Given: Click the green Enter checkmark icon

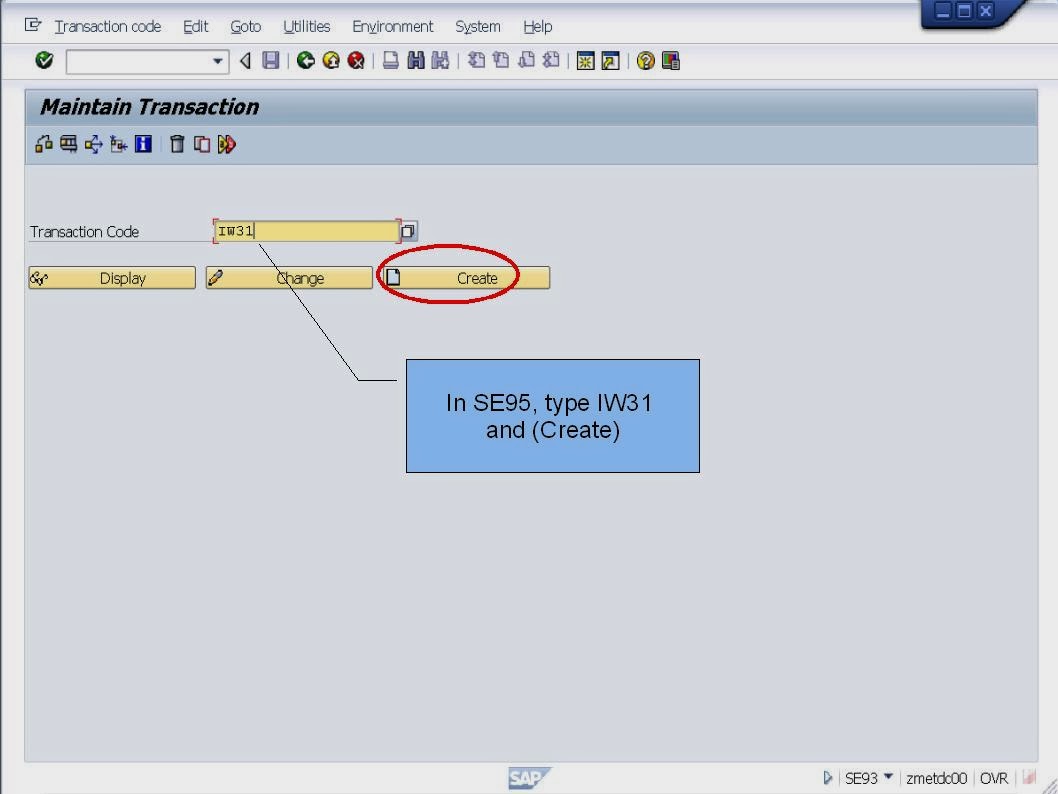Looking at the screenshot, I should [42, 60].
